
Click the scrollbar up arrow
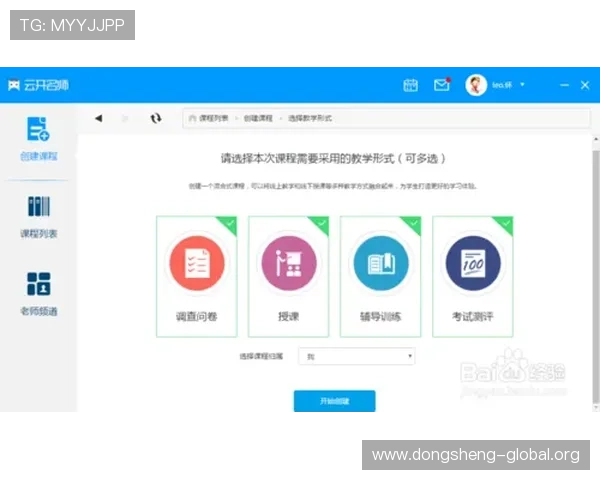596,140
